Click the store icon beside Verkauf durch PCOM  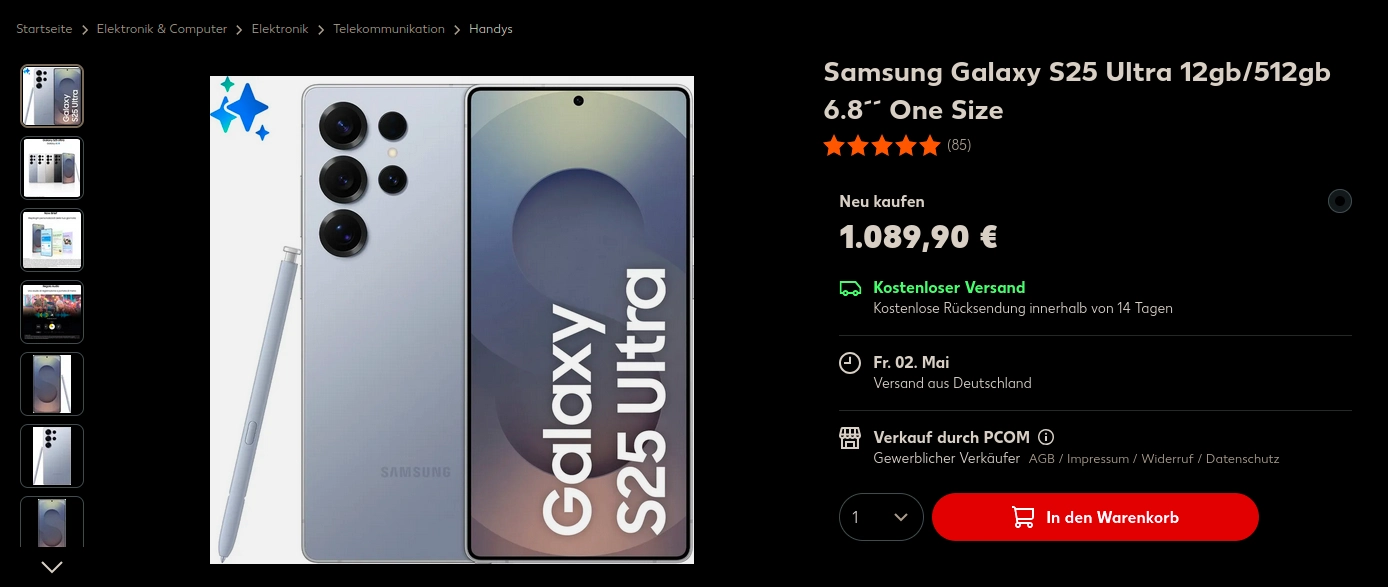[x=850, y=438]
